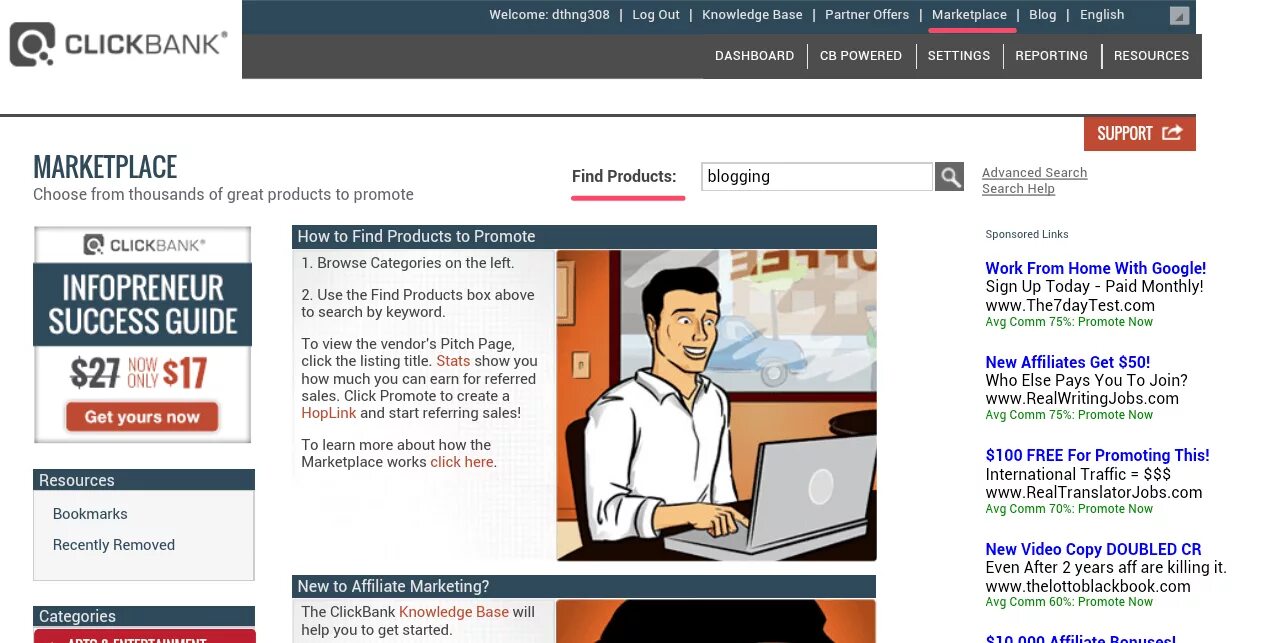
Task: Click the ClickBank Knowledge Base text link
Action: pyautogui.click(x=454, y=612)
